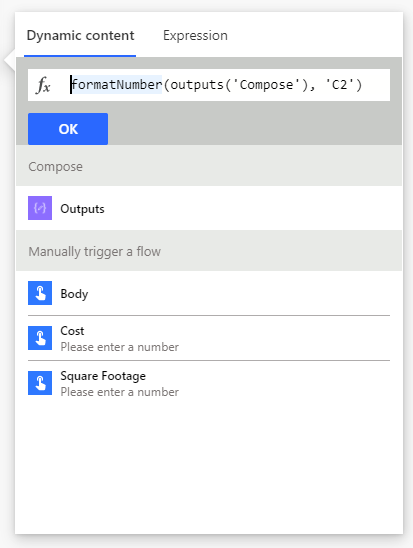Viewport: 413px width, 548px height.
Task: Insert the Cost dynamic value
Action: point(209,338)
